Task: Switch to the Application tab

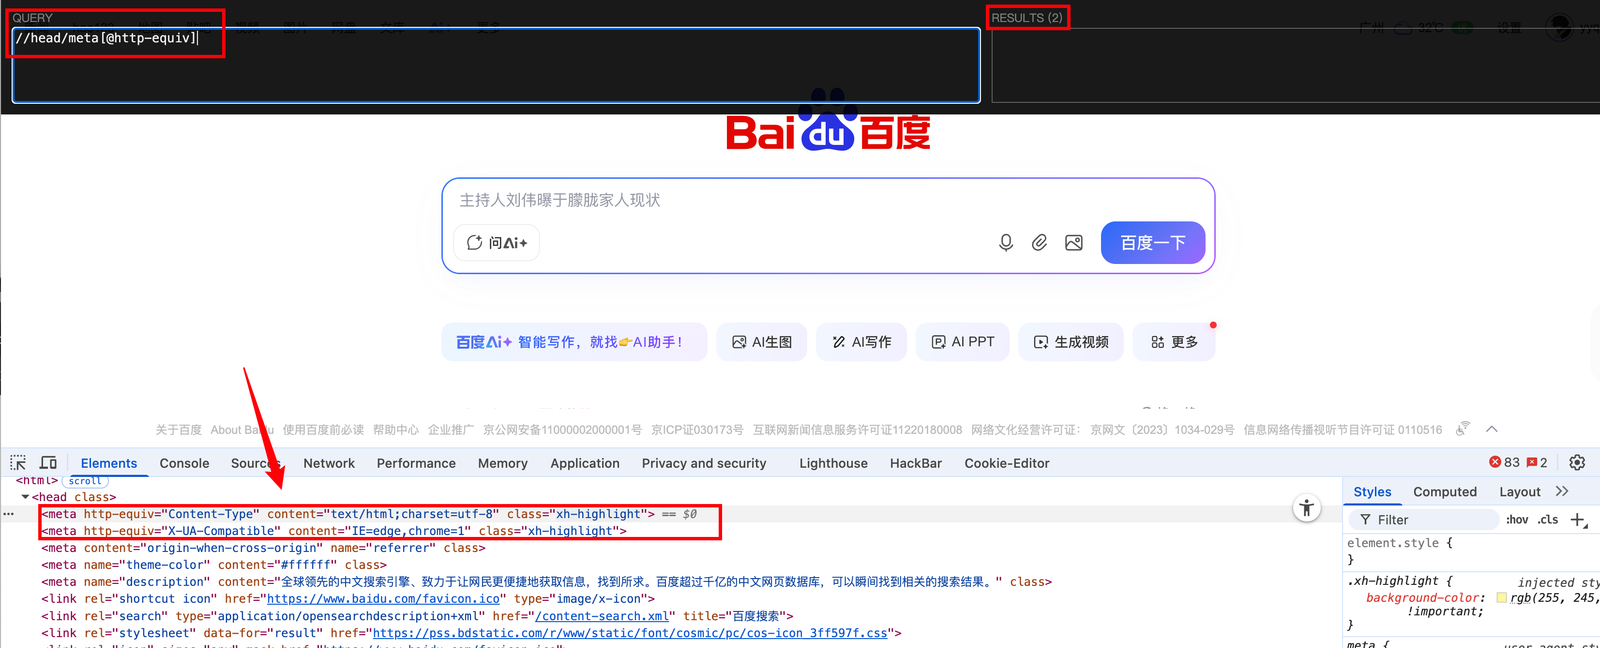Action: (x=585, y=463)
